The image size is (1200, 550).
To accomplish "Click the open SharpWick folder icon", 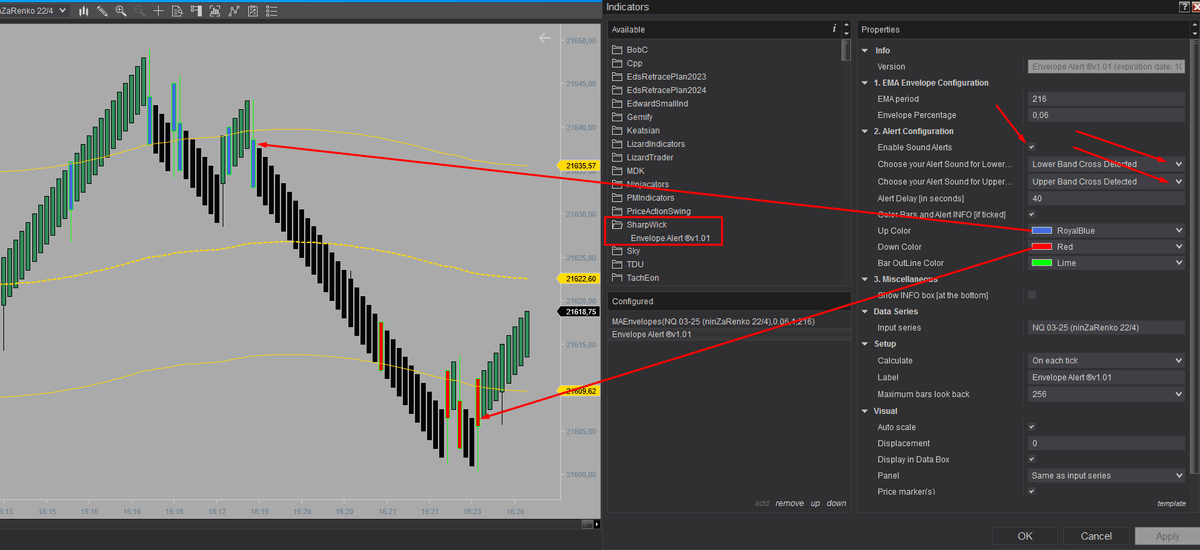I will (x=617, y=225).
